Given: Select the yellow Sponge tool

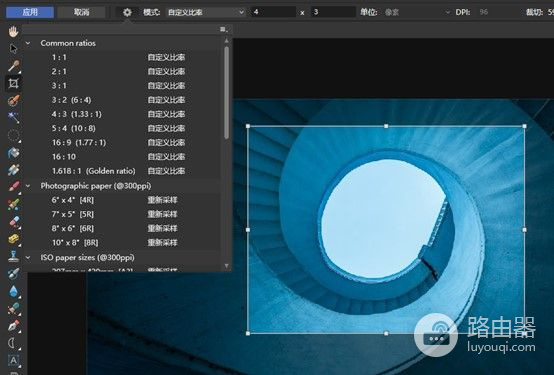Looking at the screenshot, I should click(x=13, y=239).
